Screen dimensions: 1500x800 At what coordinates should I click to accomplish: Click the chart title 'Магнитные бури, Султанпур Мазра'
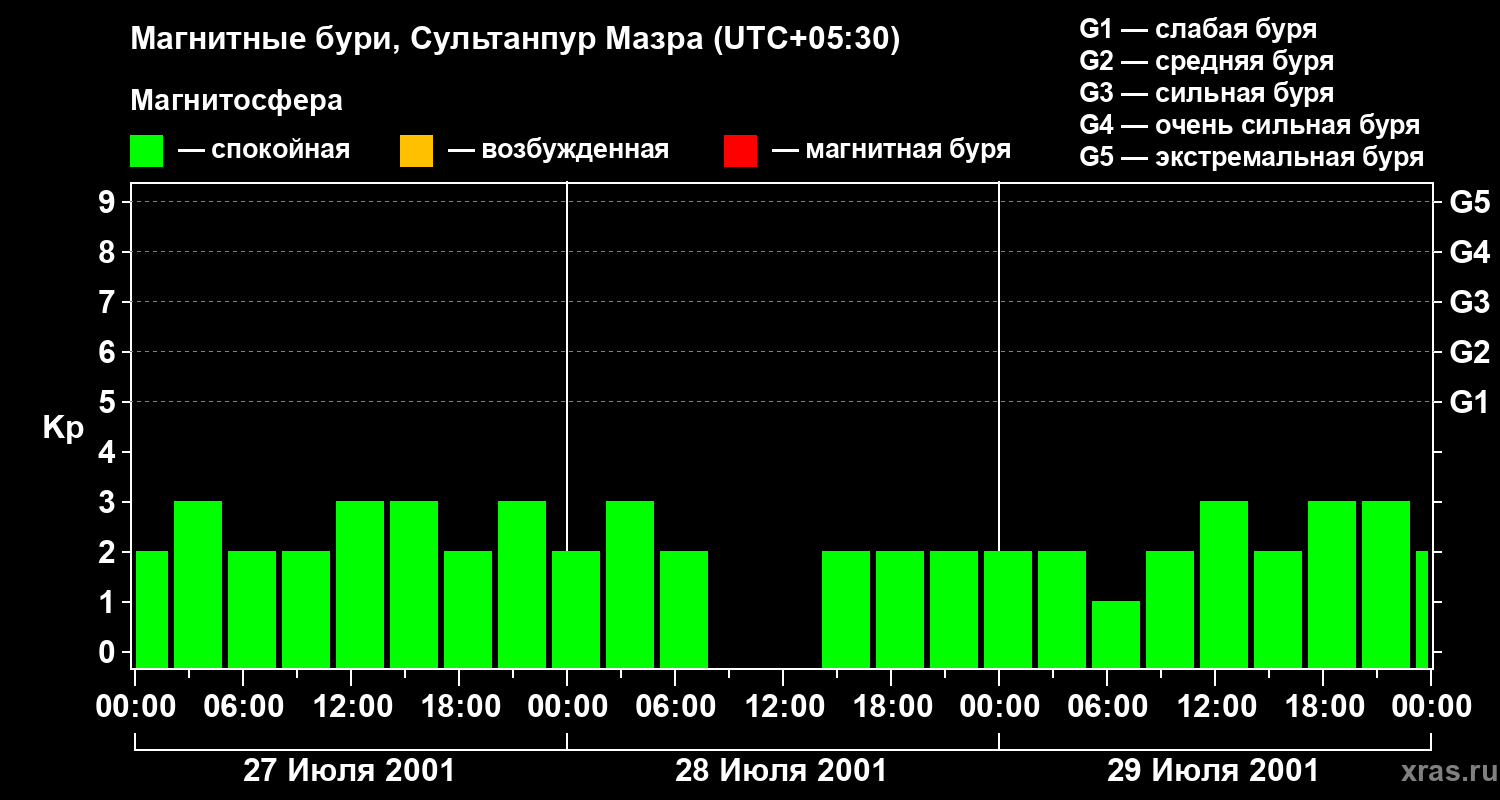tap(415, 40)
